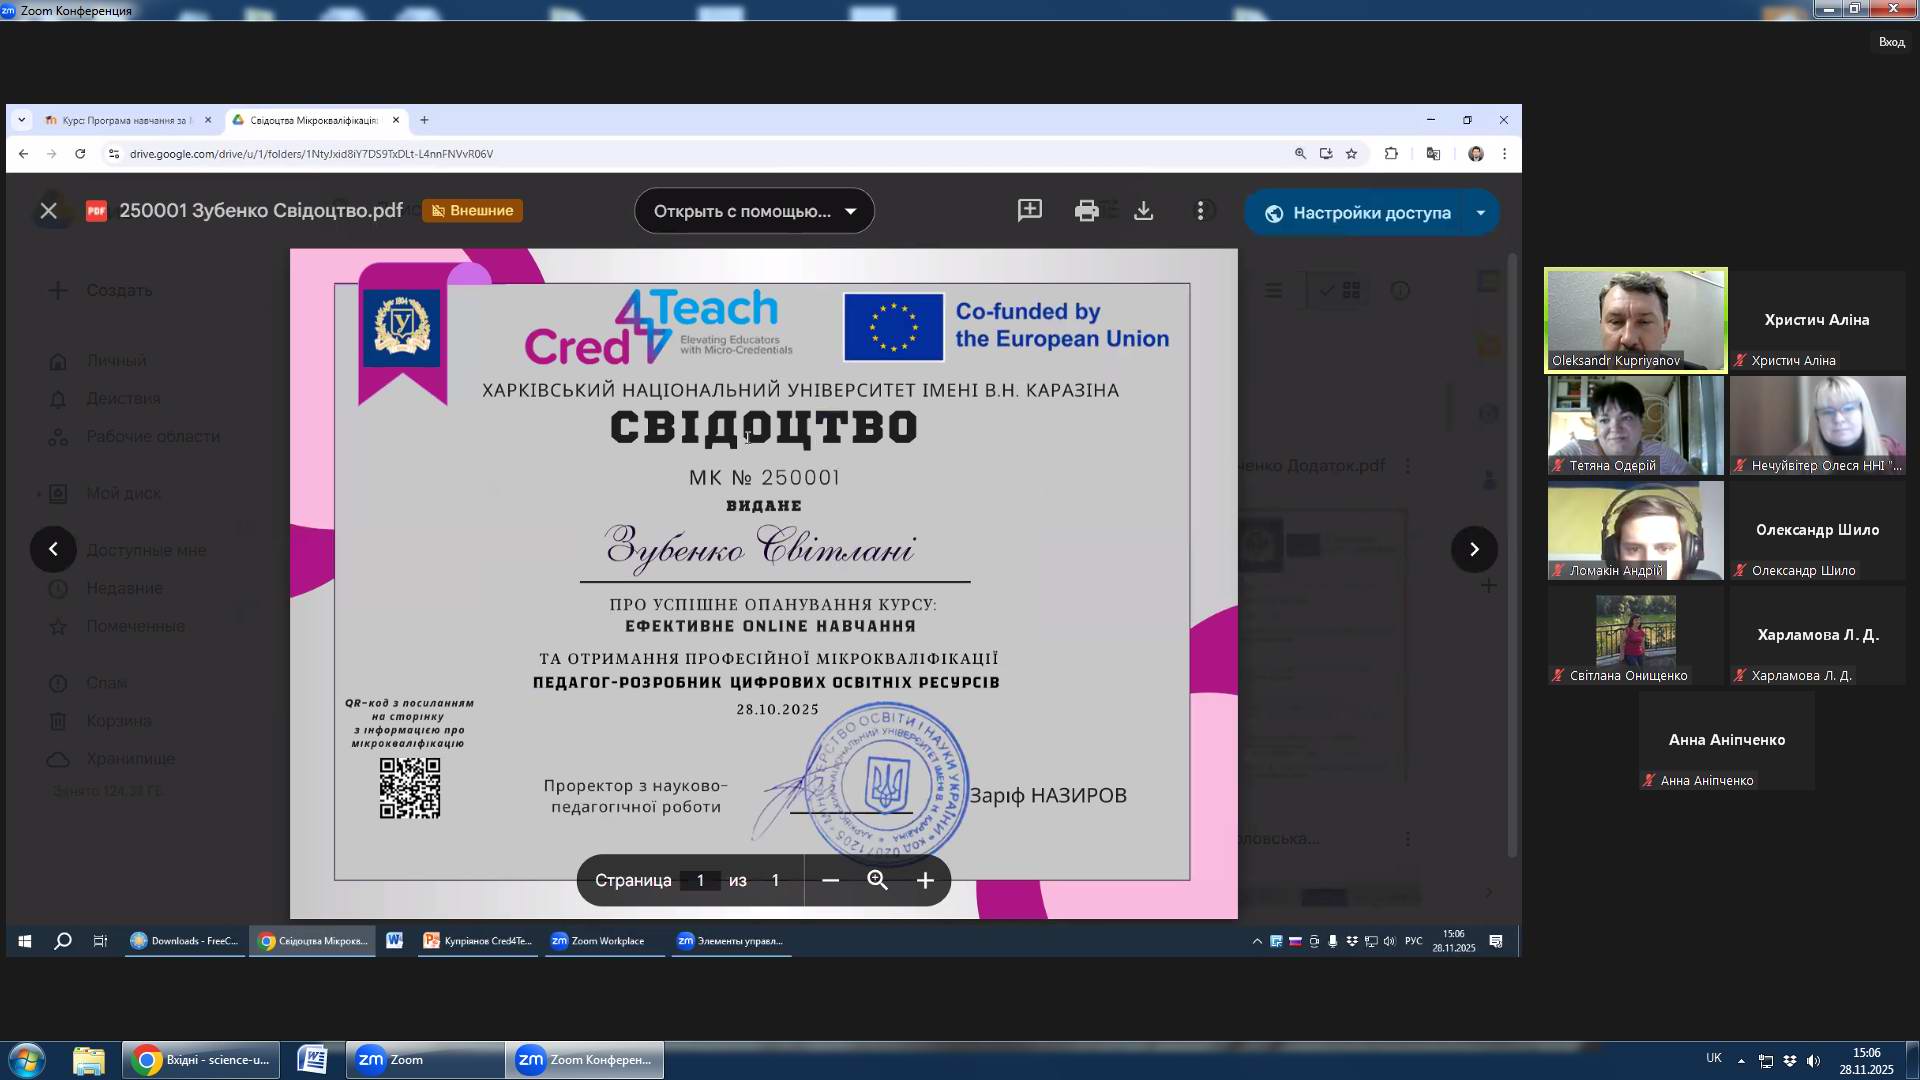1920x1080 pixels.
Task: Zoom in with the plus icon
Action: pyautogui.click(x=925, y=880)
